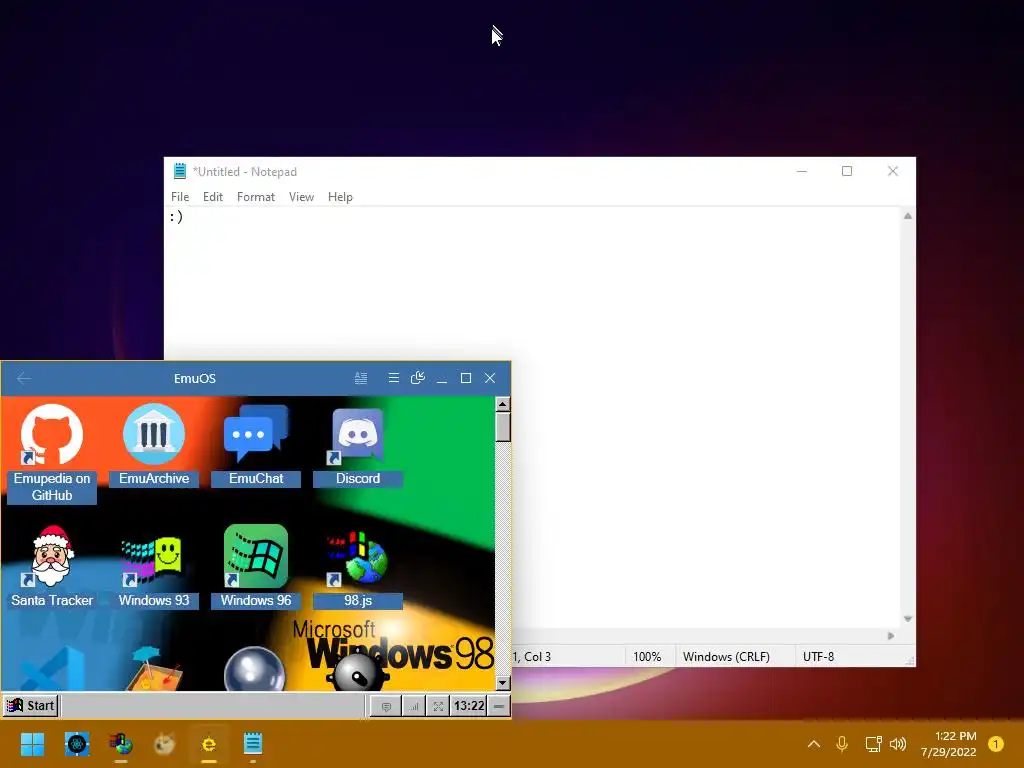Screen dimensions: 1024x768
Task: Maximize the Notepad window
Action: (847, 171)
